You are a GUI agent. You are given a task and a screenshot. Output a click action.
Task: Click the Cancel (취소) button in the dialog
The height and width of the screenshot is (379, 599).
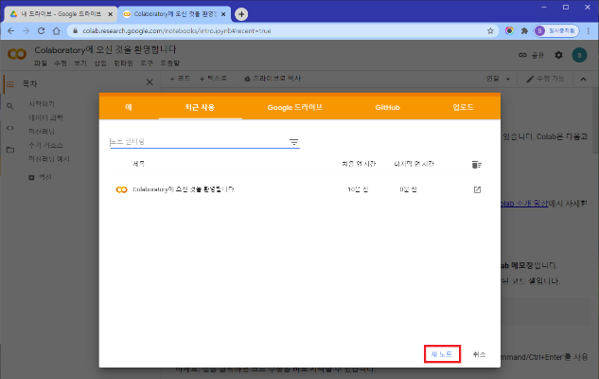click(479, 355)
